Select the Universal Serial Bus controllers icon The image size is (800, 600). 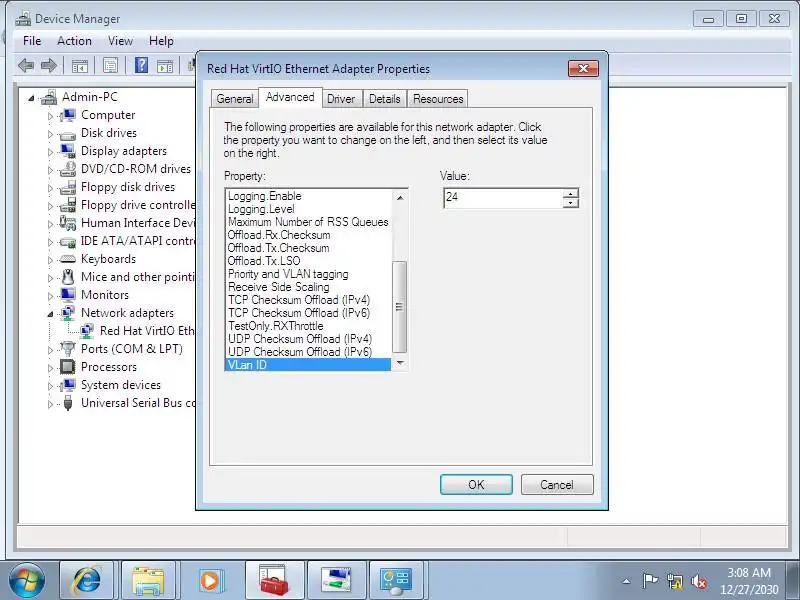pyautogui.click(x=67, y=403)
